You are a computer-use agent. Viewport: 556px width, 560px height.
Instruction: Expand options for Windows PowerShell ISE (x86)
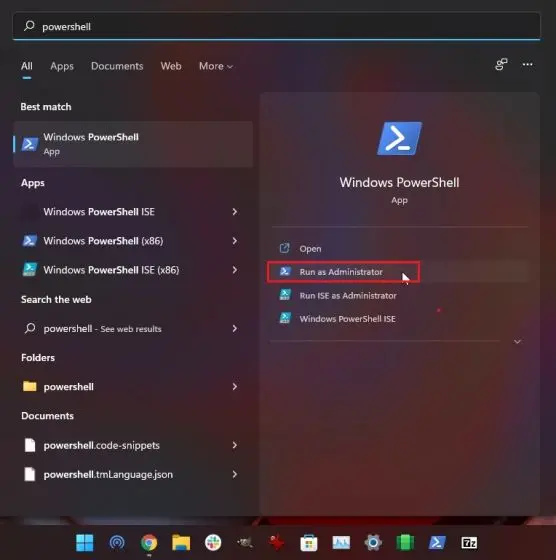coord(235,270)
